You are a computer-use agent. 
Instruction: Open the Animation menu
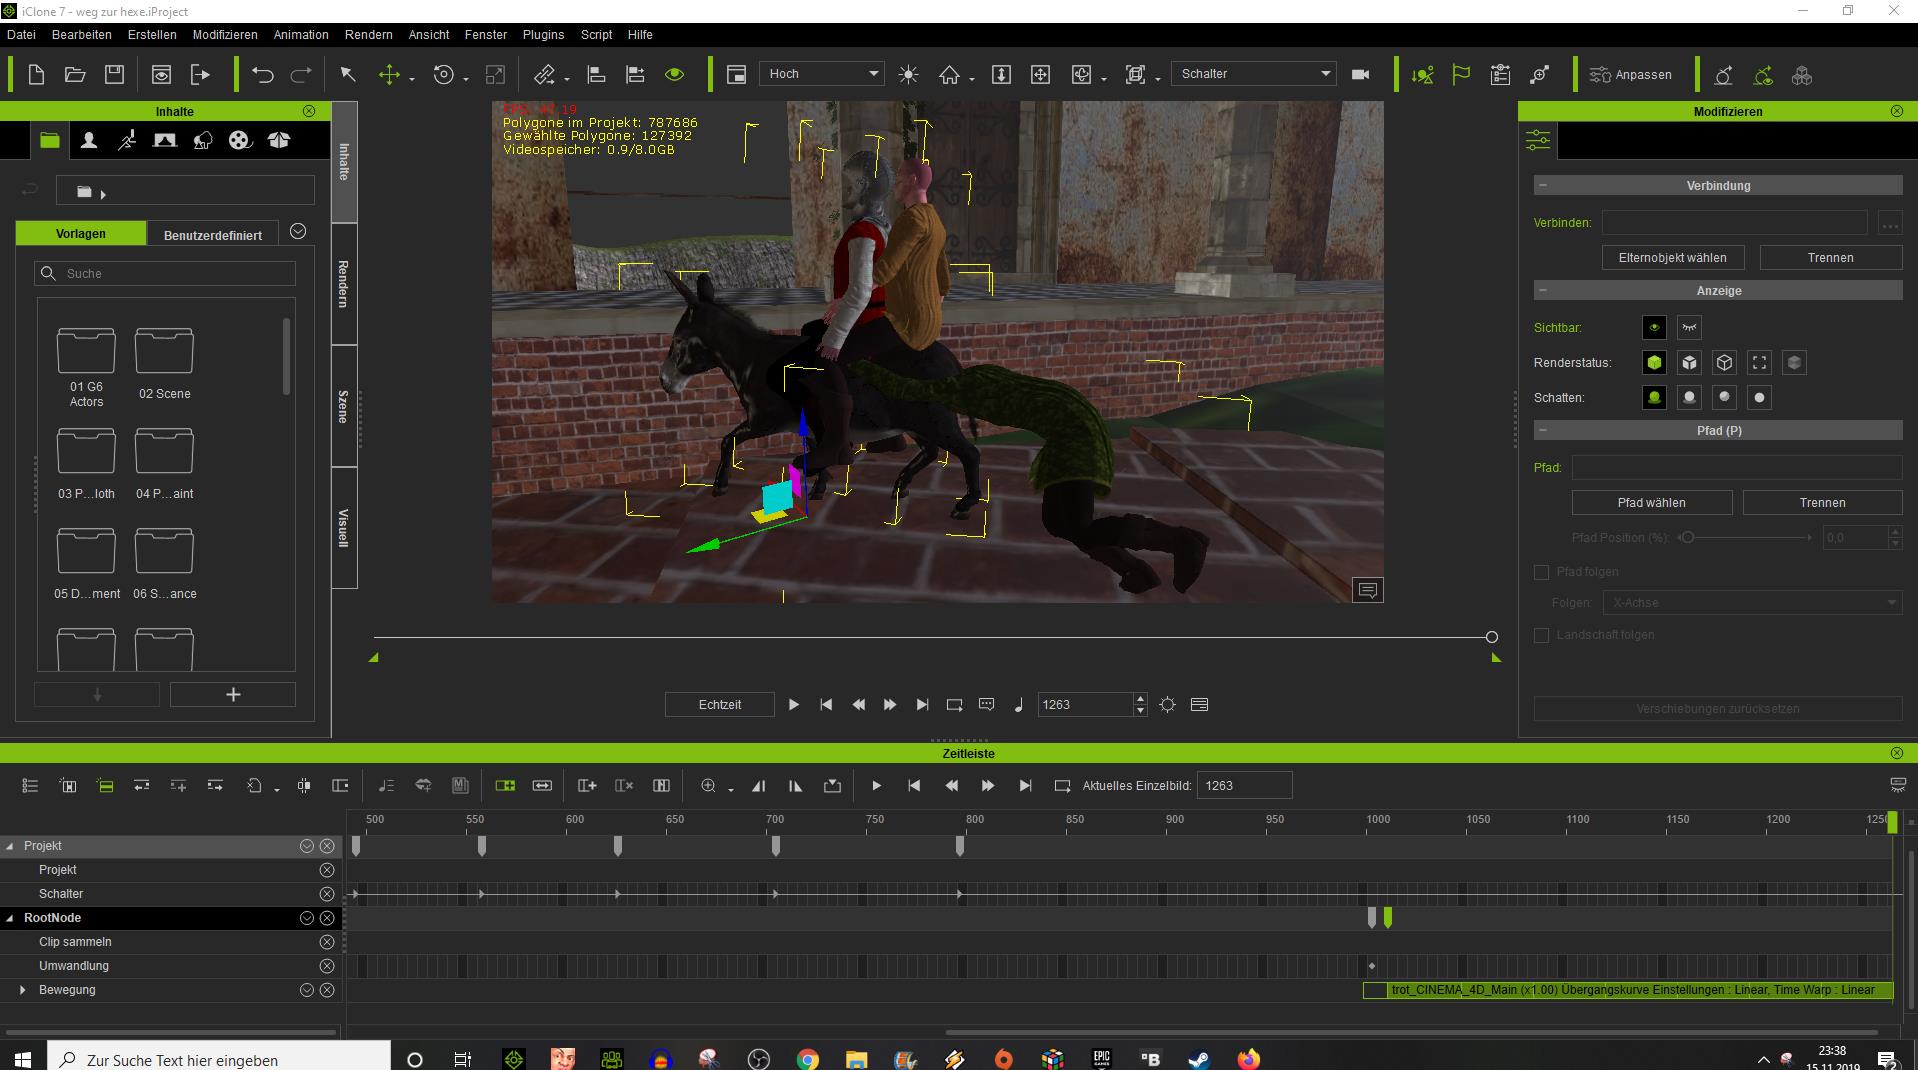coord(301,34)
